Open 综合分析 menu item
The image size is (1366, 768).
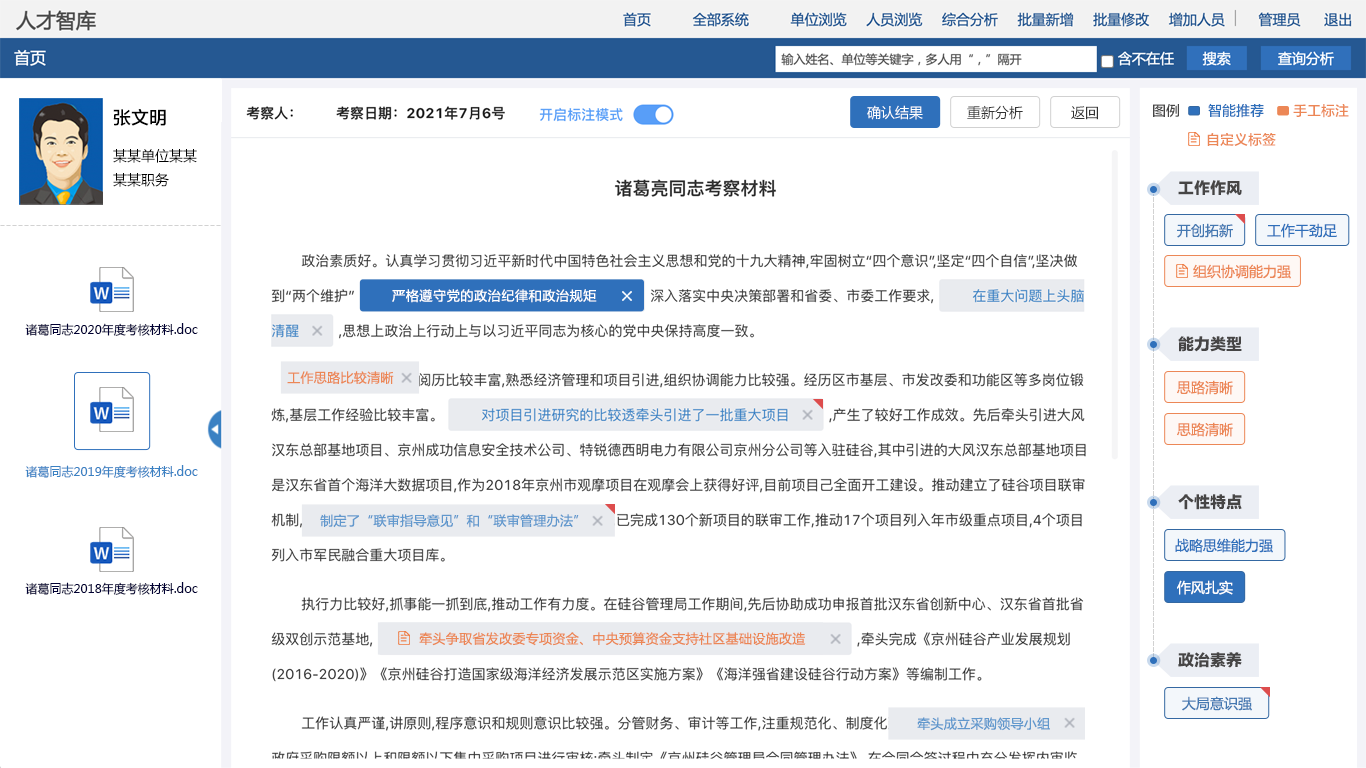pos(970,20)
